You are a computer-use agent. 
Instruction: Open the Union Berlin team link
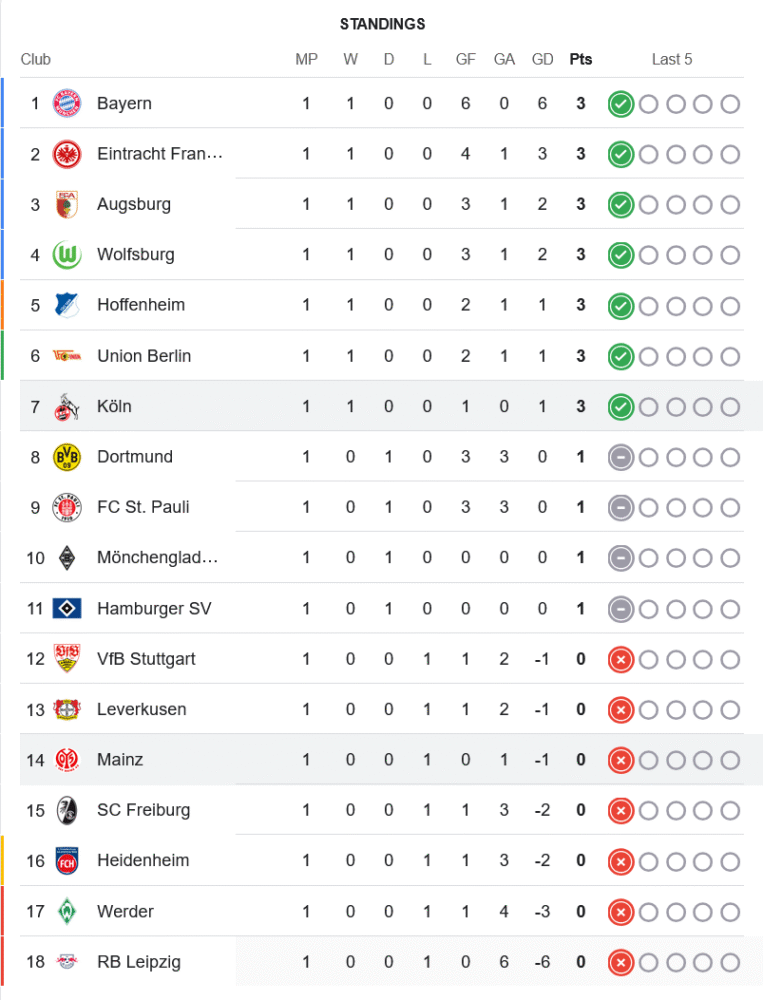pyautogui.click(x=144, y=356)
